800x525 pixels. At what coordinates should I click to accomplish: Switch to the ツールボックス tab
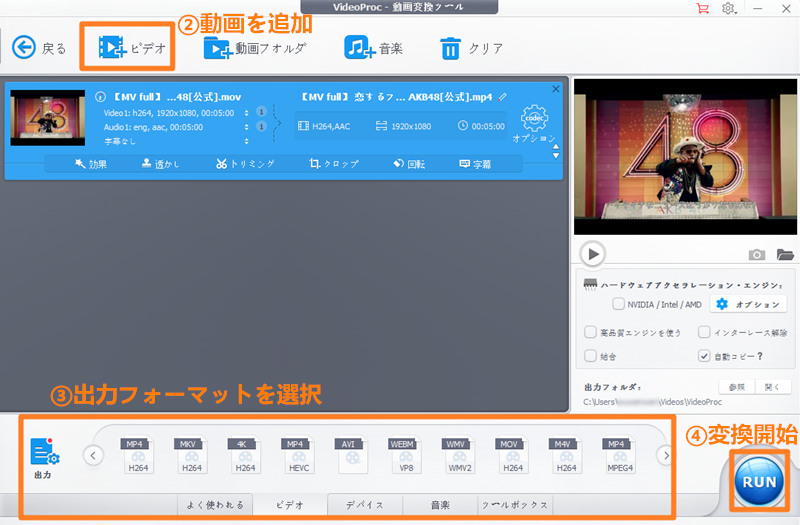pos(515,505)
